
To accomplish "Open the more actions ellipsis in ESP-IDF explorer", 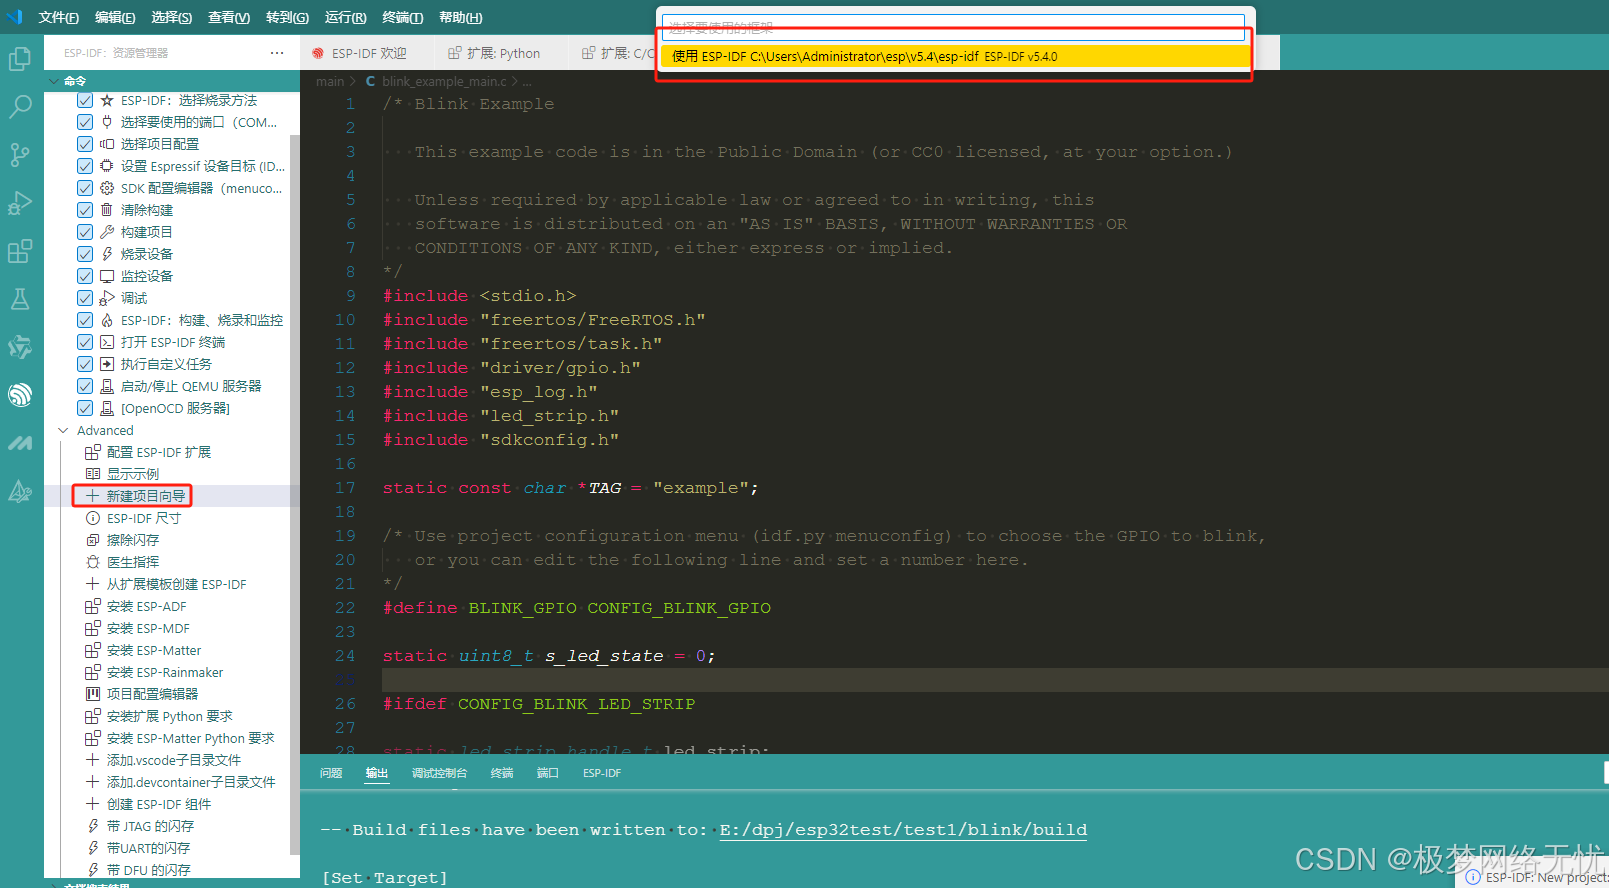I will tap(277, 53).
